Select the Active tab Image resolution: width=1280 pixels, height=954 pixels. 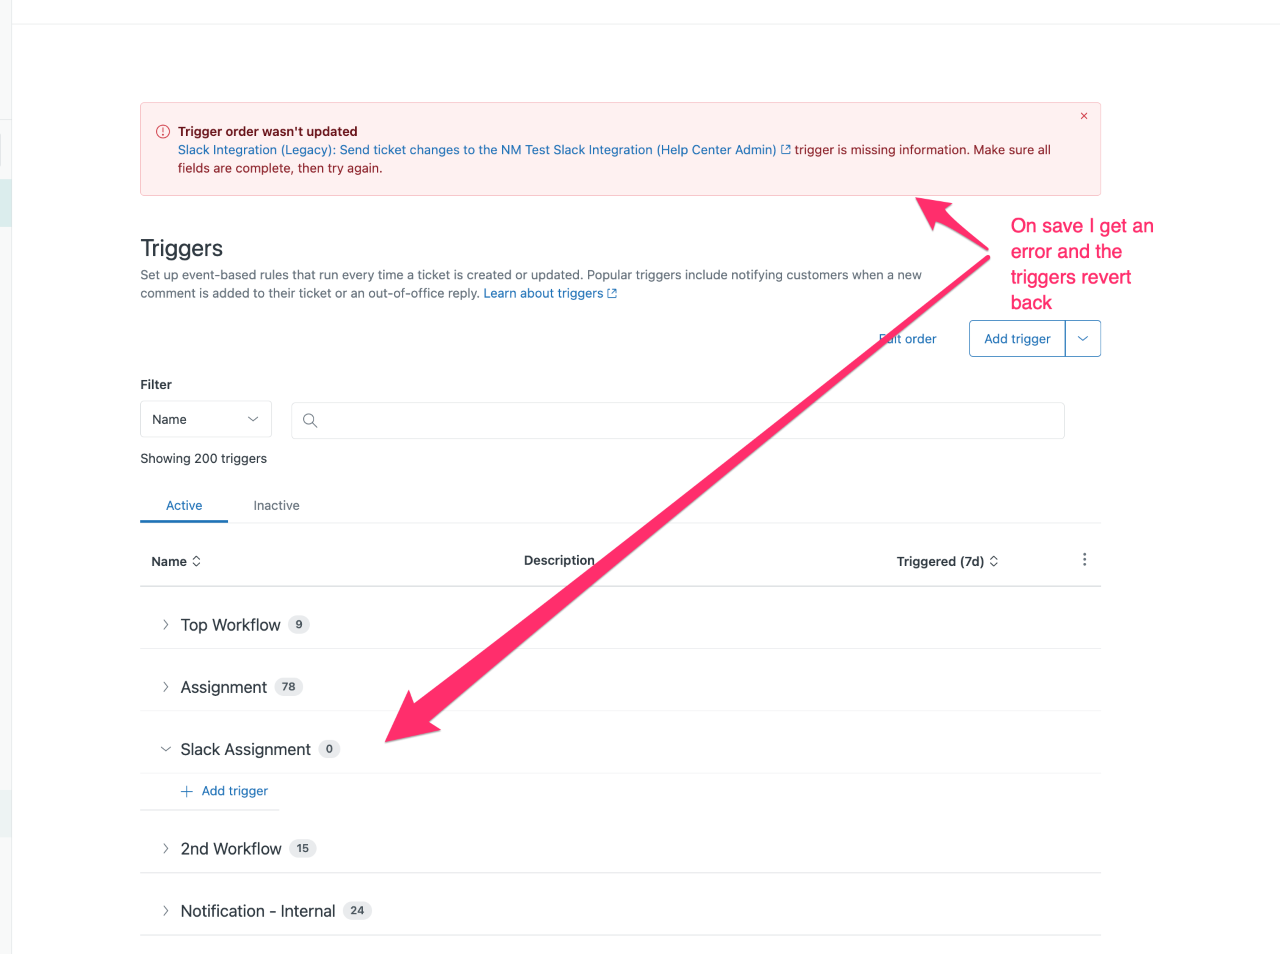coord(184,505)
